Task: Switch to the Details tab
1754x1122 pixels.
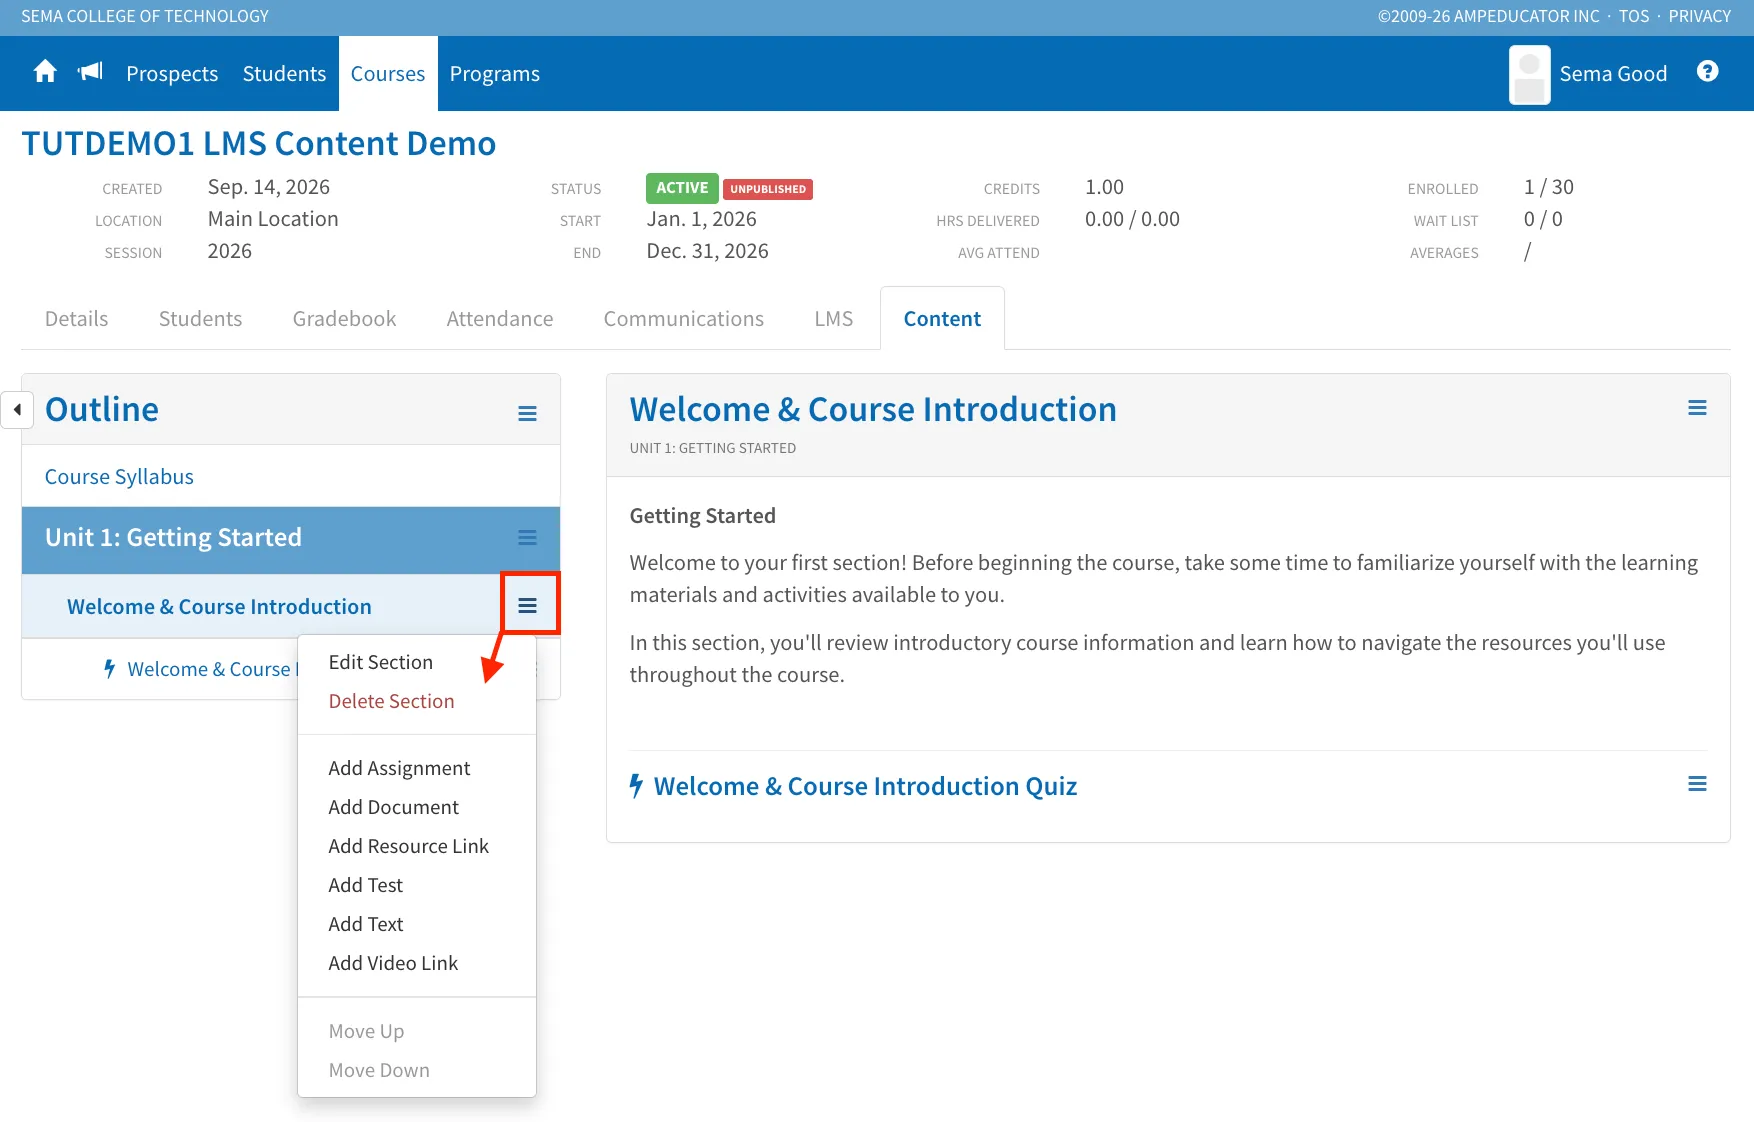Action: [x=77, y=319]
